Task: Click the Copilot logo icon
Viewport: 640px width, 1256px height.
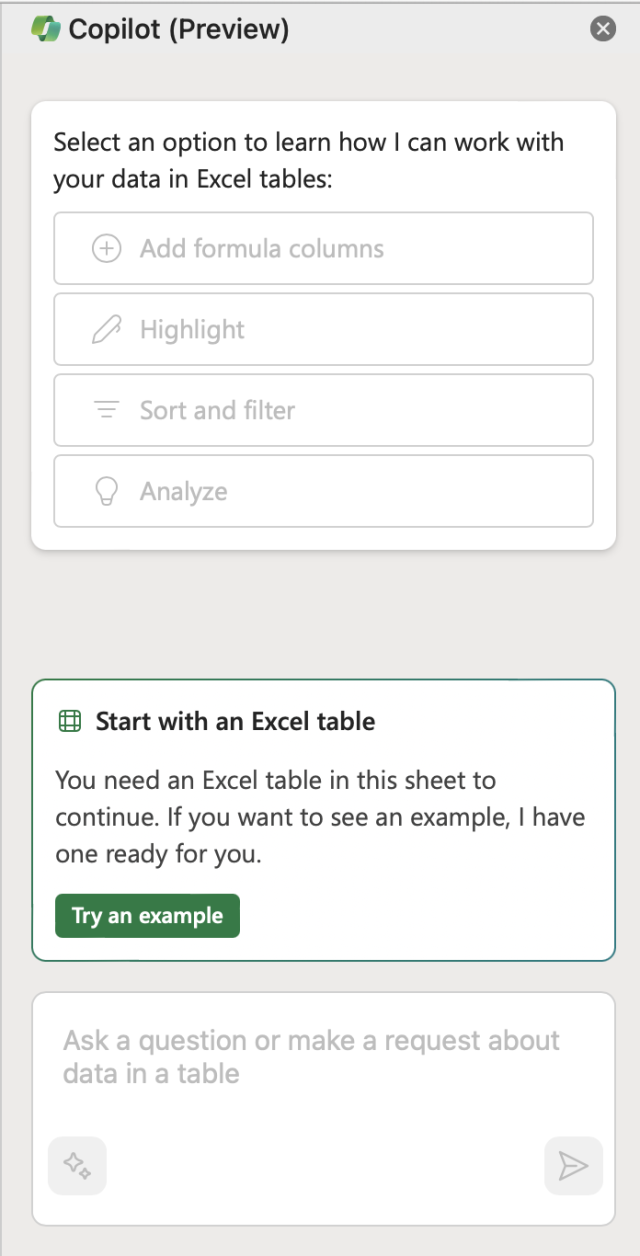Action: (x=47, y=29)
